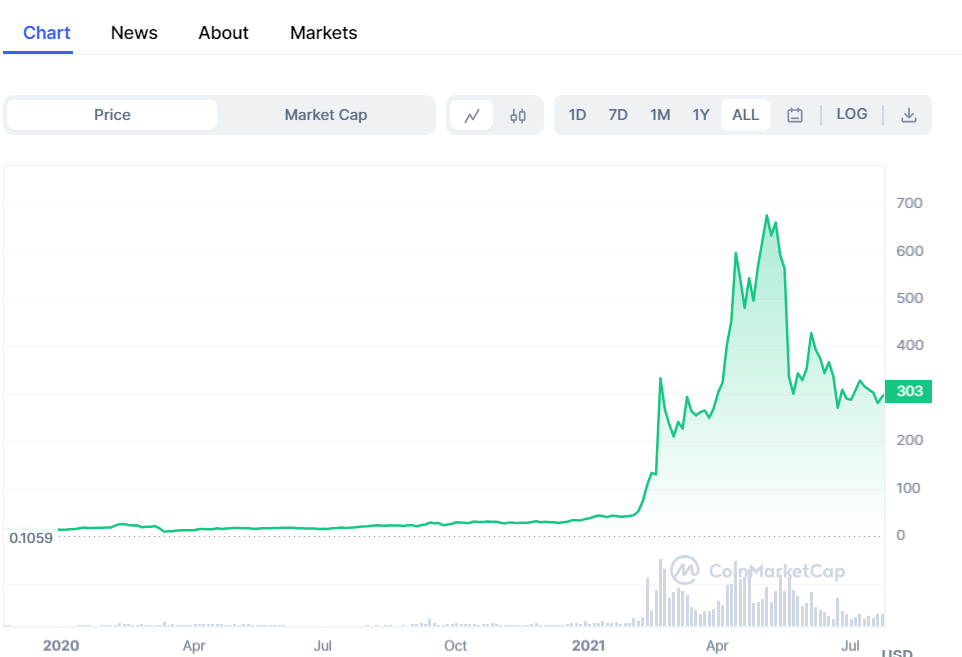Viewport: 962px width, 657px height.
Task: Click the price peak near 700
Action: (x=767, y=215)
